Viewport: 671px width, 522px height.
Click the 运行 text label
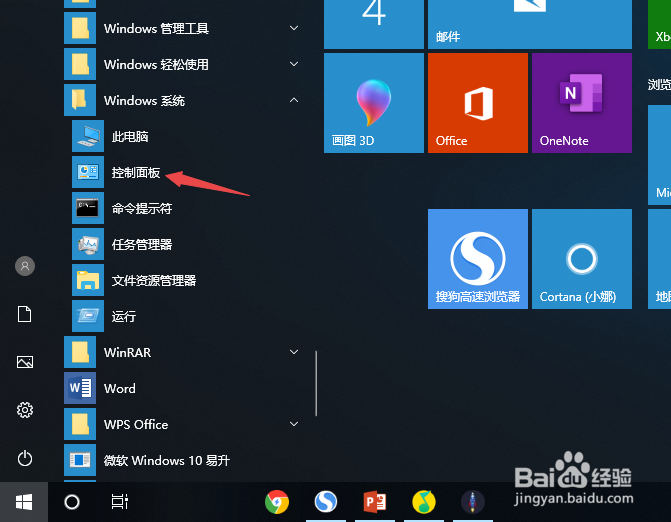tap(124, 316)
